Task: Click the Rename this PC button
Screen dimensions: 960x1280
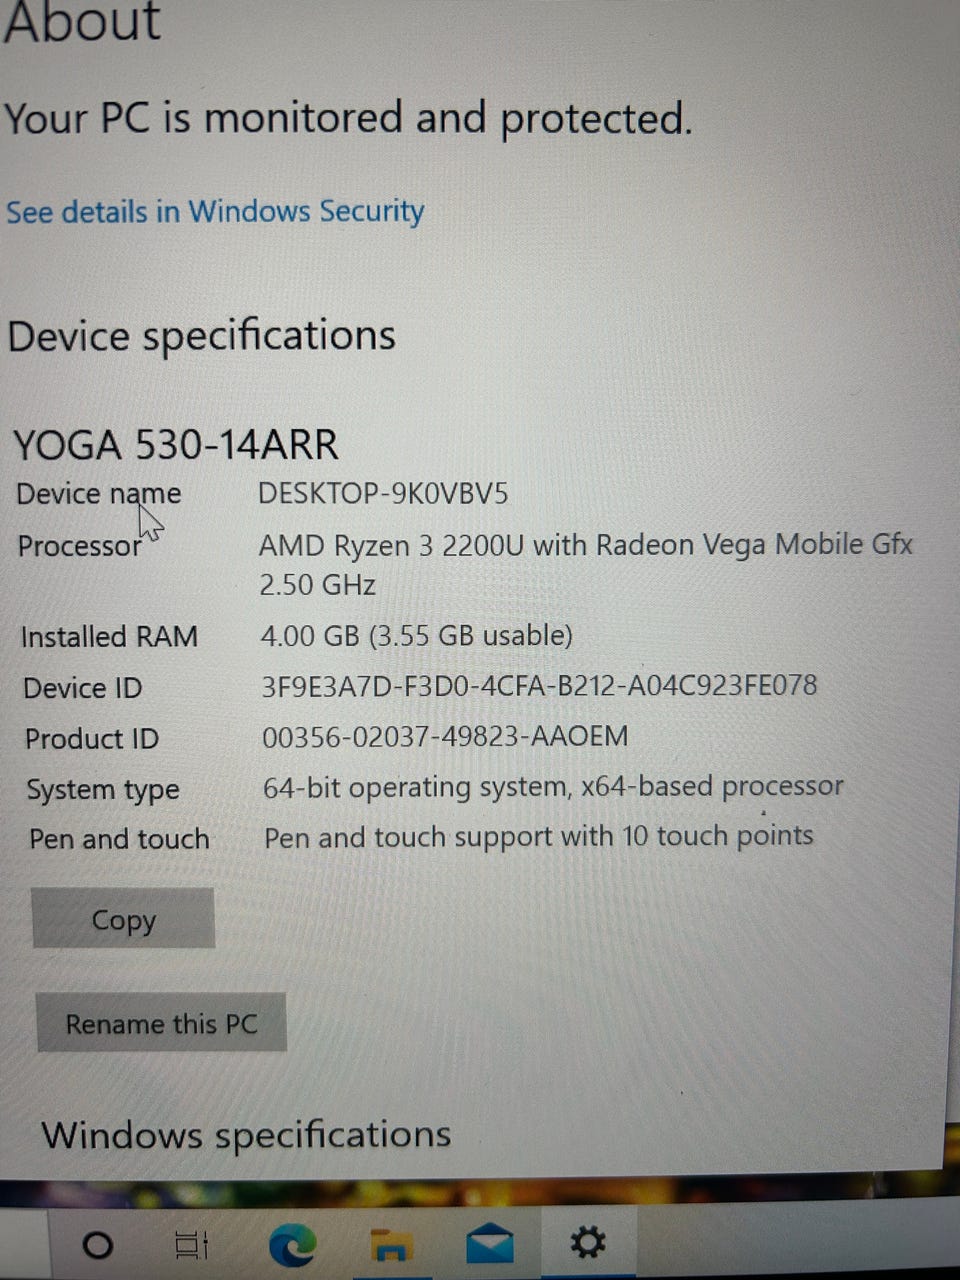Action: point(162,1023)
